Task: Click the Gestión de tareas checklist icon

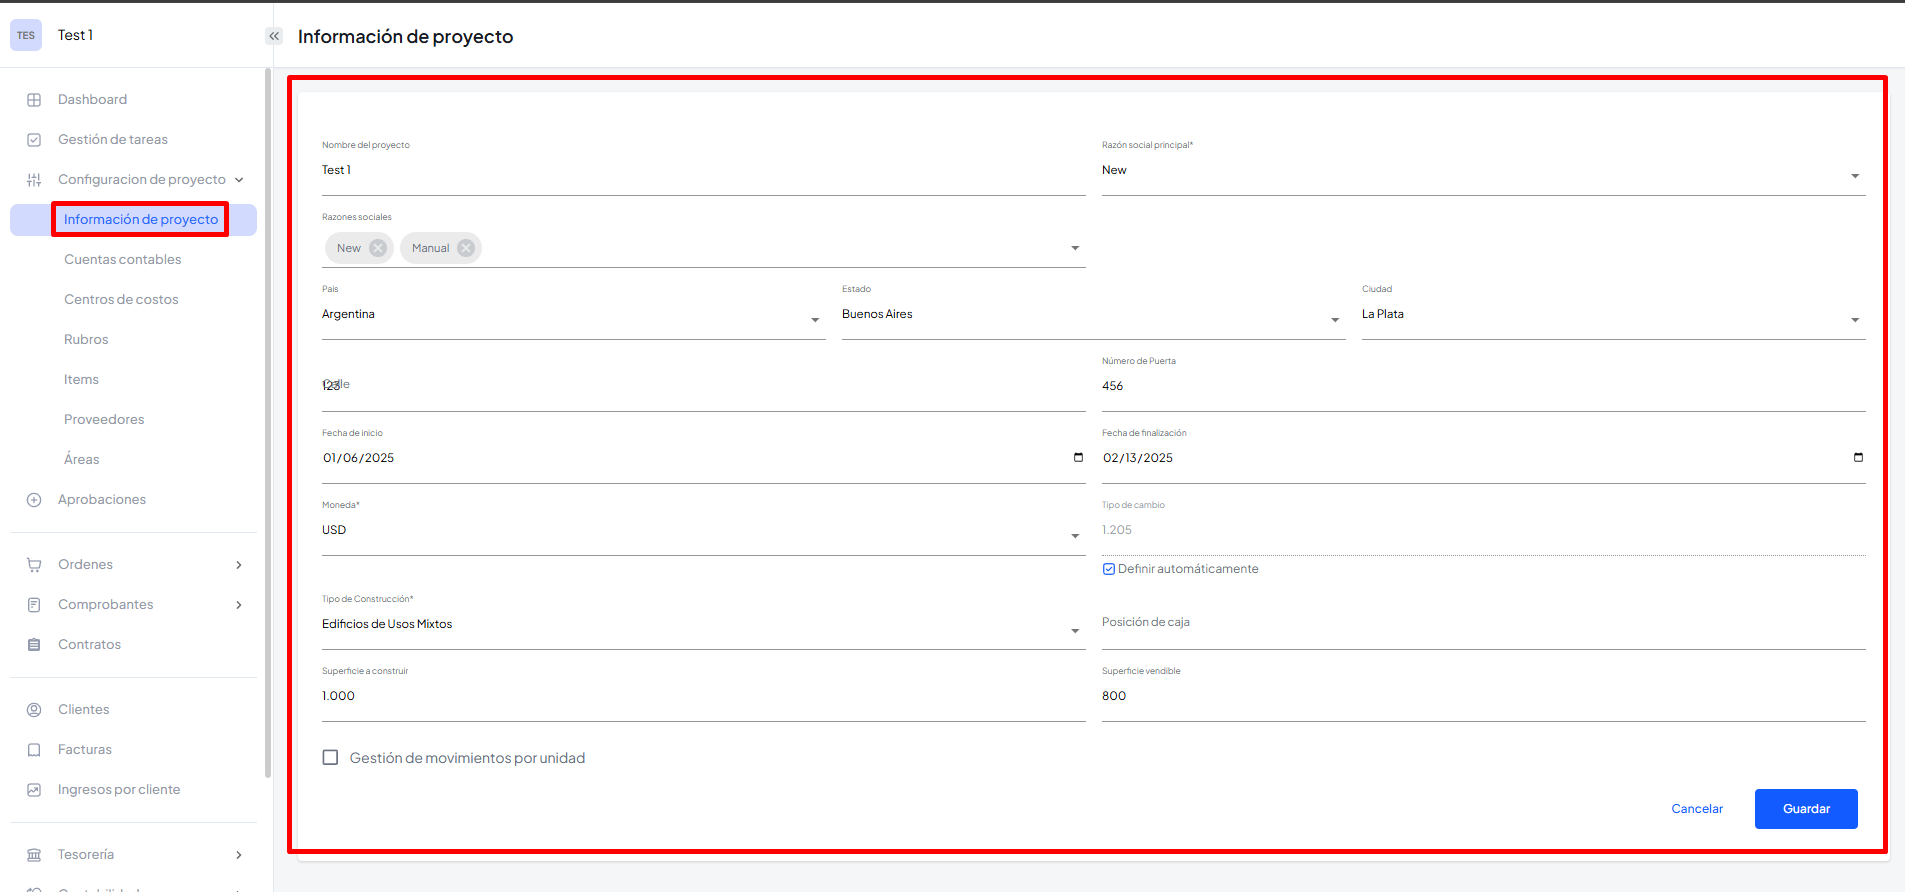Action: coord(34,140)
